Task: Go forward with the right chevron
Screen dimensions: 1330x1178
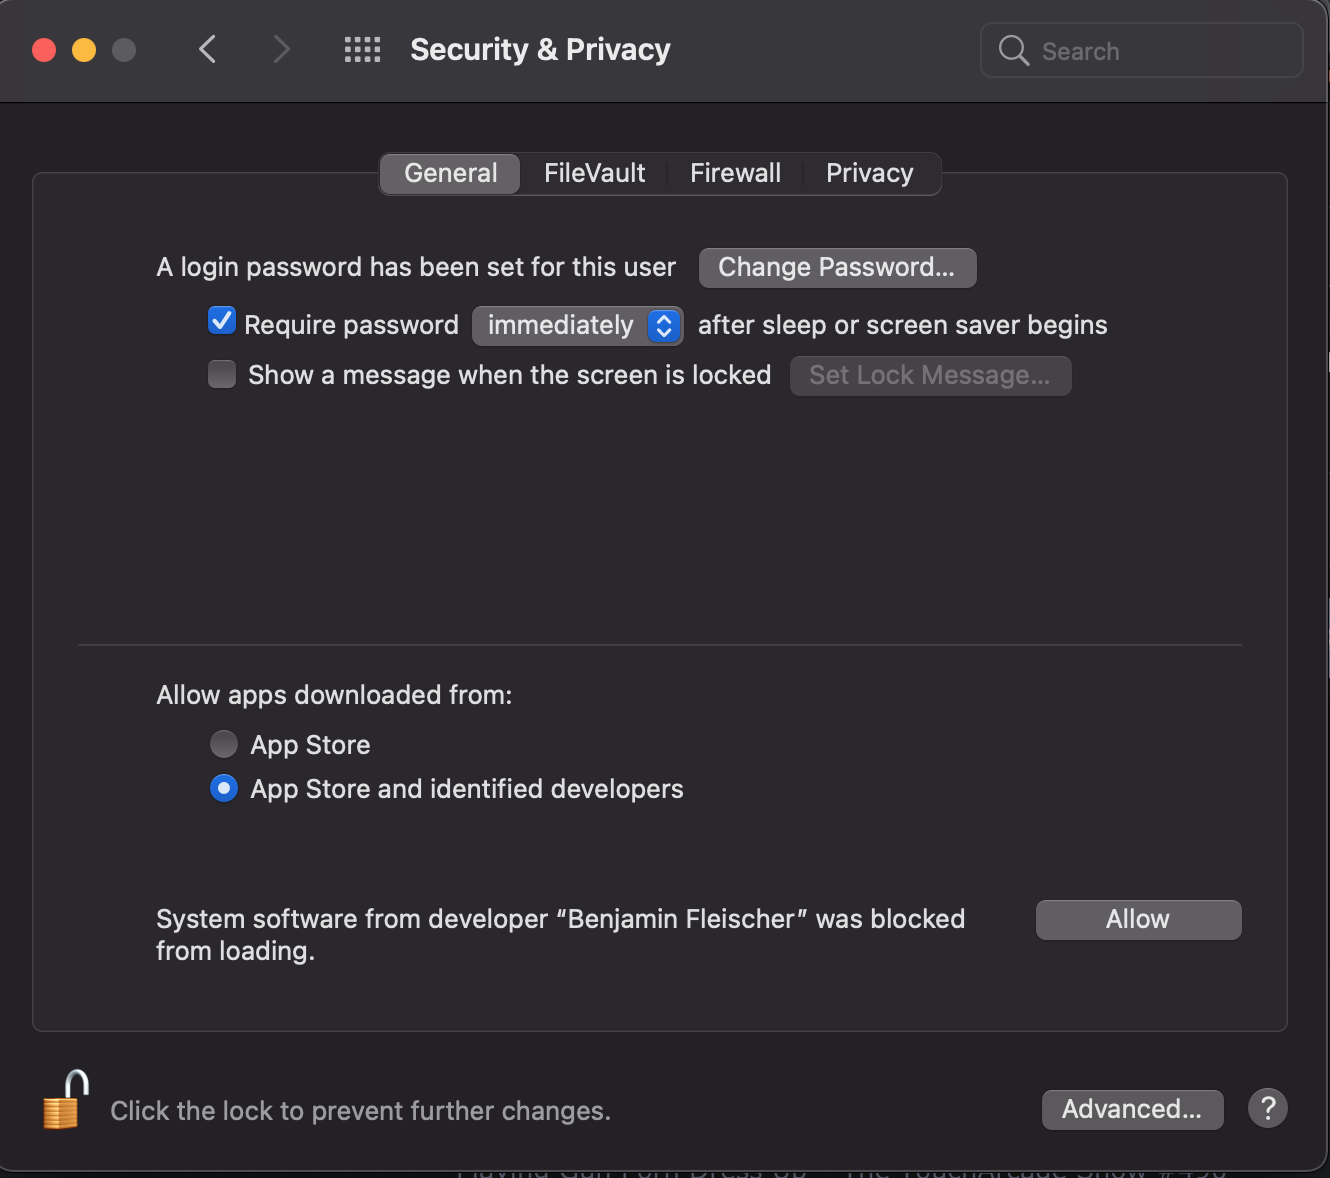Action: pos(281,50)
